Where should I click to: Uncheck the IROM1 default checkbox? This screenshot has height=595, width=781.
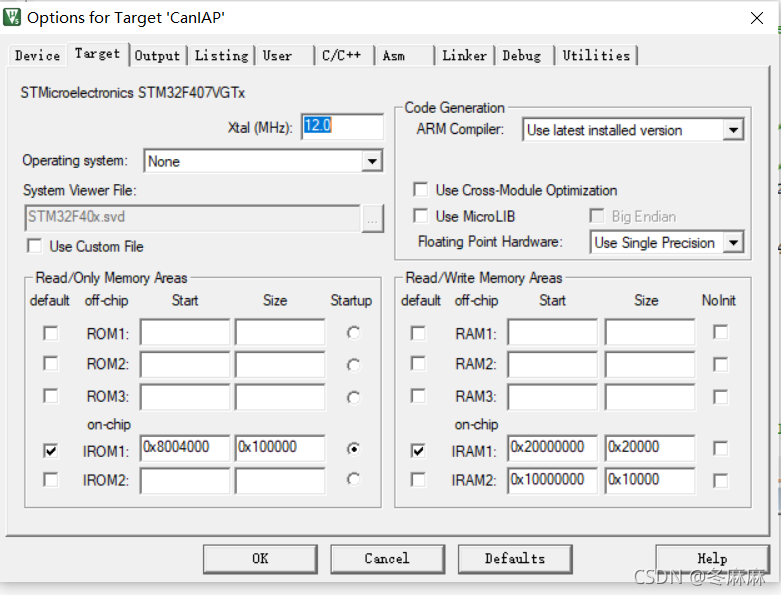pyautogui.click(x=50, y=451)
